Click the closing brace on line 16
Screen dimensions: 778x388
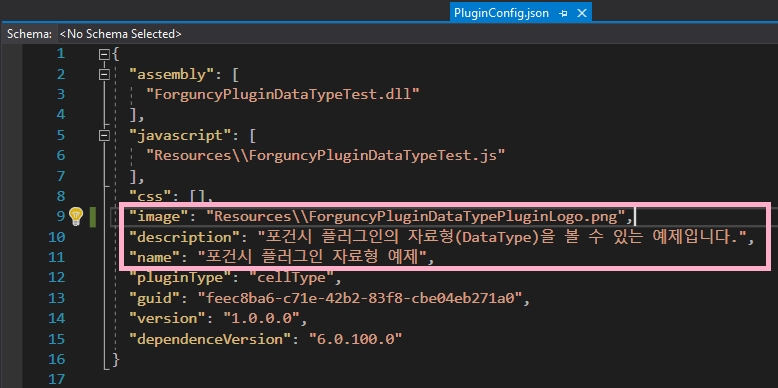pos(116,359)
